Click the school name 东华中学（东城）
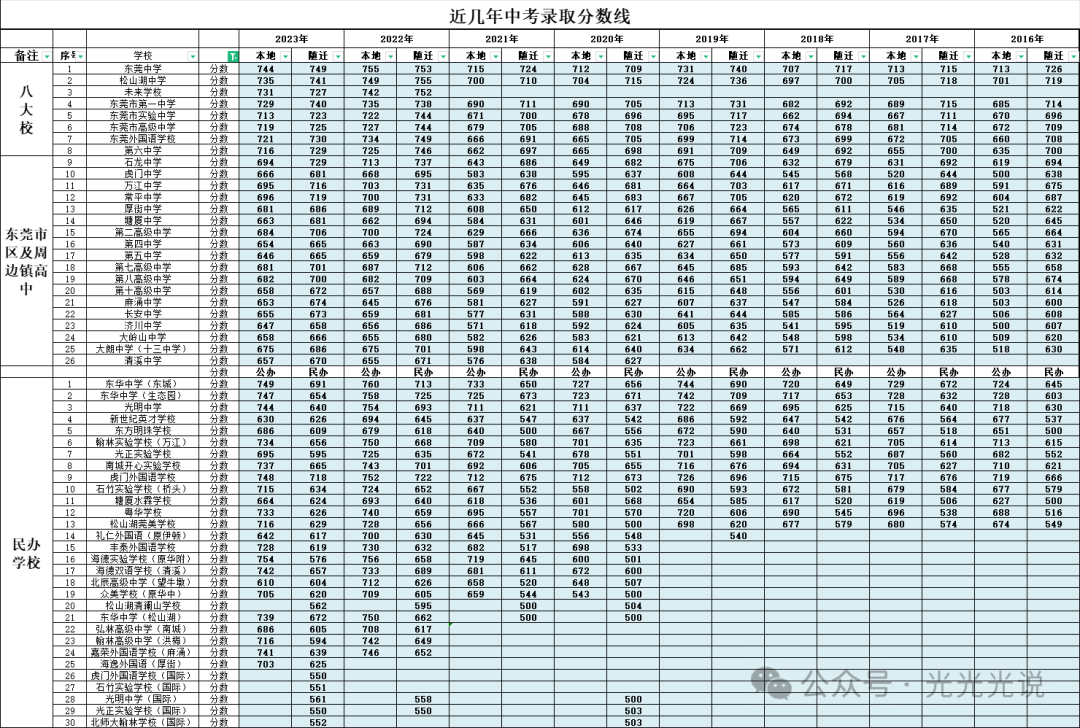The image size is (1080, 728). point(143,384)
